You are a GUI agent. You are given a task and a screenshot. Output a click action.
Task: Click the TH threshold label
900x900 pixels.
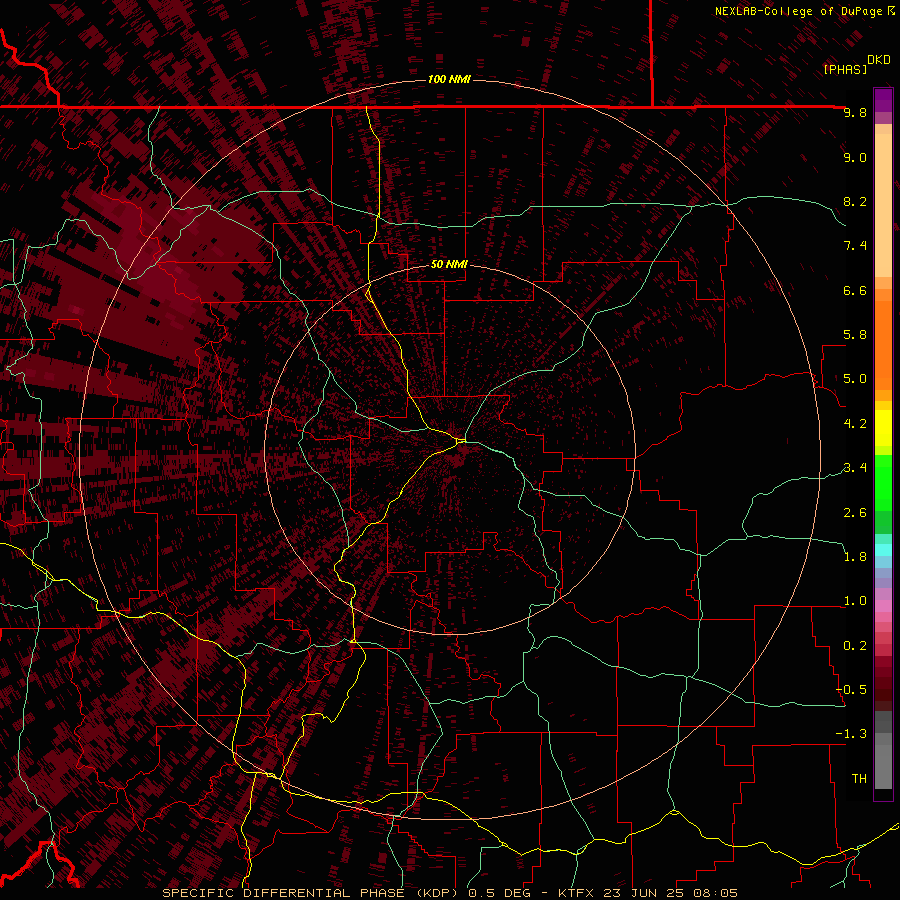pyautogui.click(x=859, y=779)
